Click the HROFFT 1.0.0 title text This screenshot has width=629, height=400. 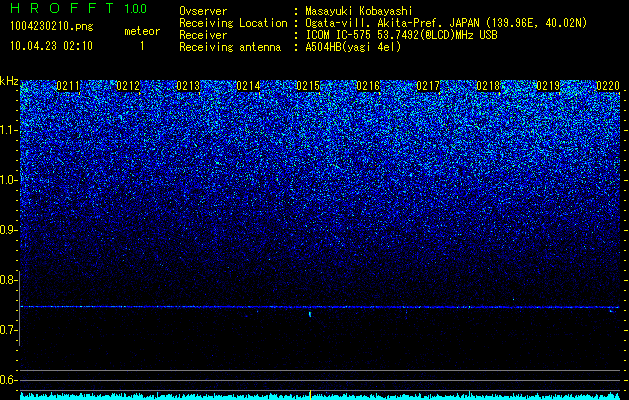(79, 8)
